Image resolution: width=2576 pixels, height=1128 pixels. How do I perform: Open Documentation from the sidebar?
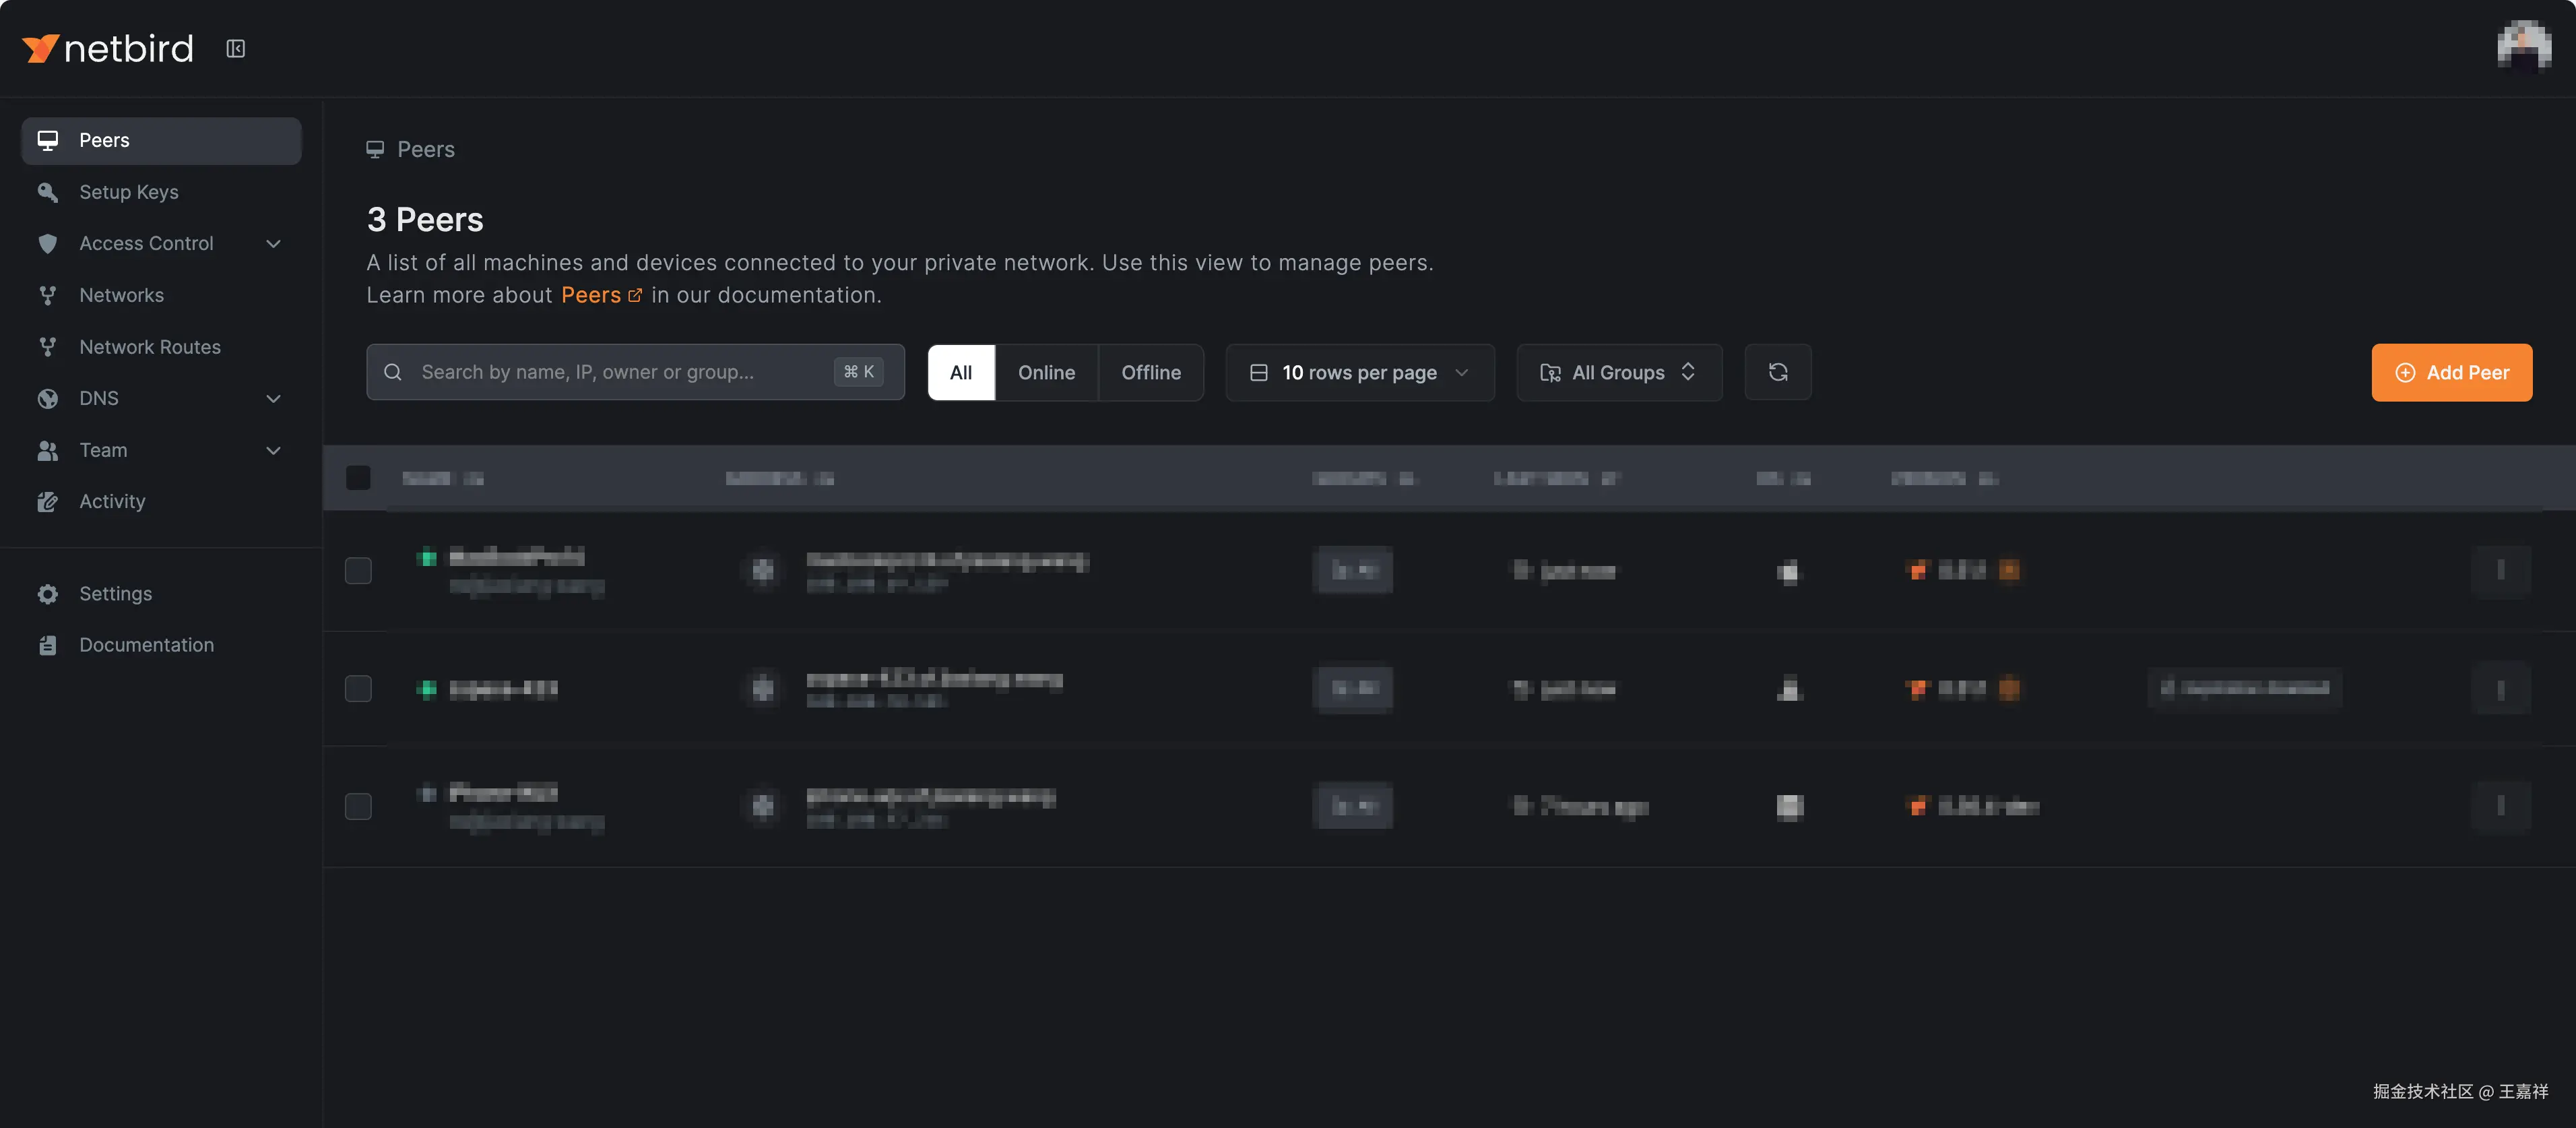(146, 645)
